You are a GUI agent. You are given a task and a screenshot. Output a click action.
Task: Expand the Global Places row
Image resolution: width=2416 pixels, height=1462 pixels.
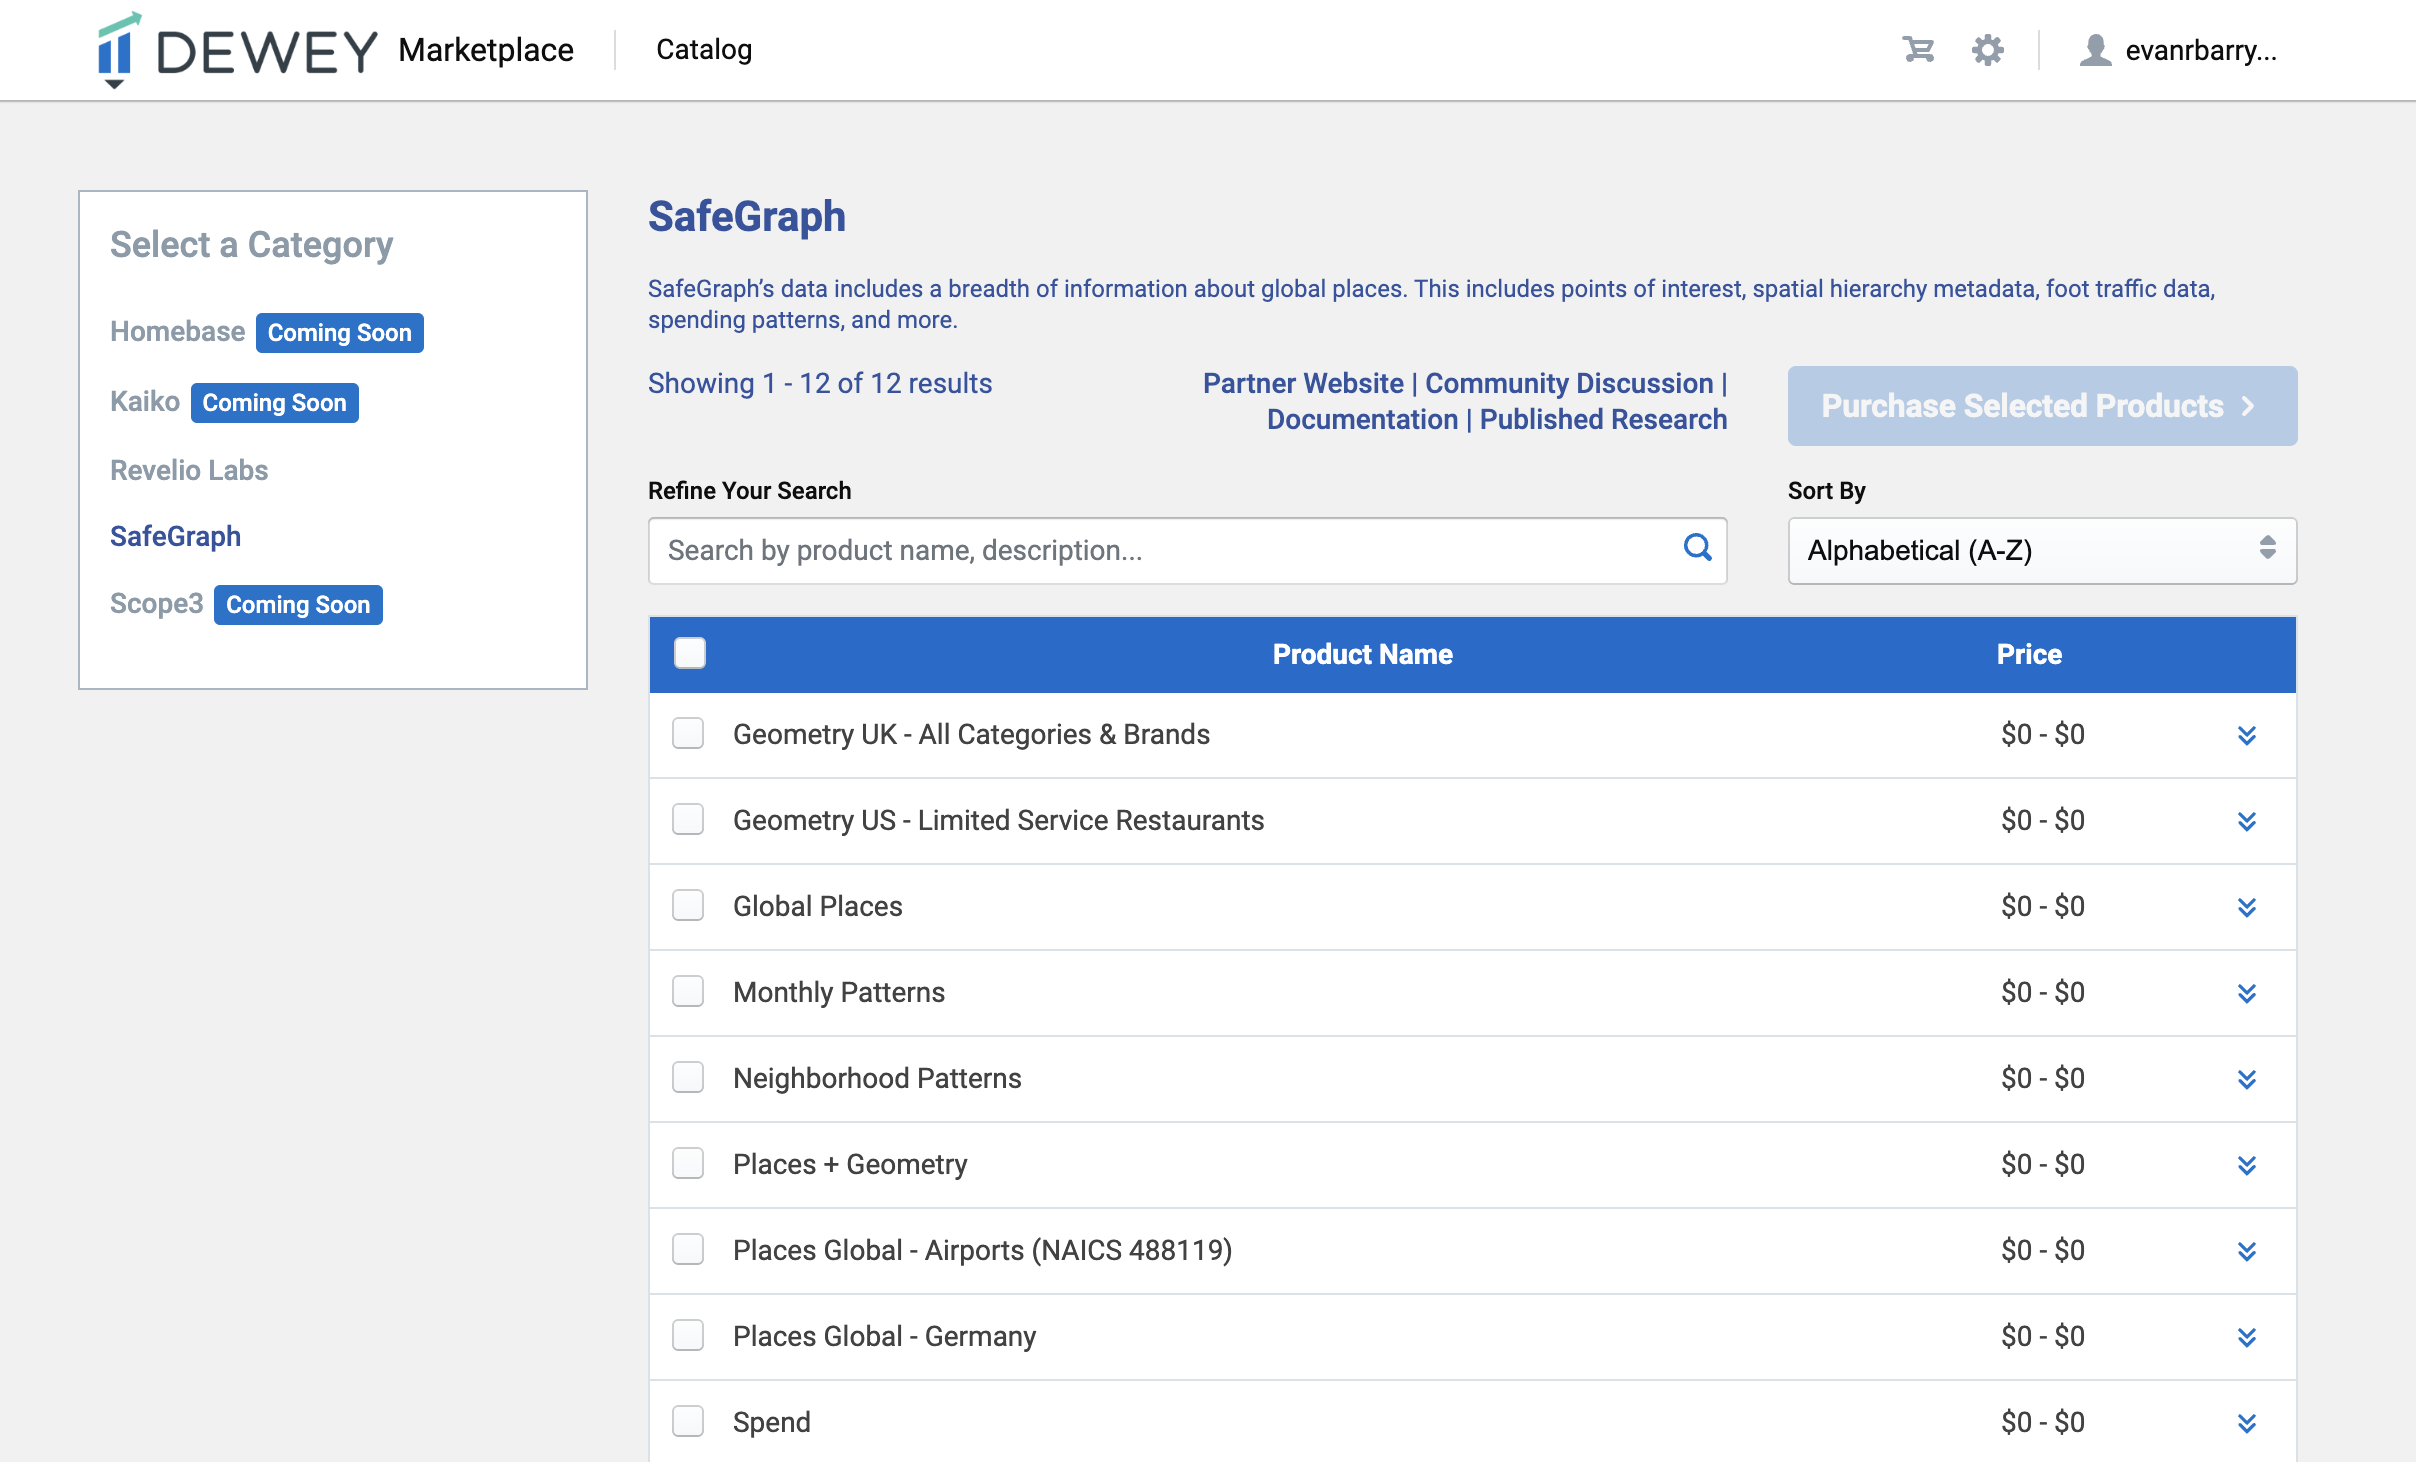pos(2247,908)
